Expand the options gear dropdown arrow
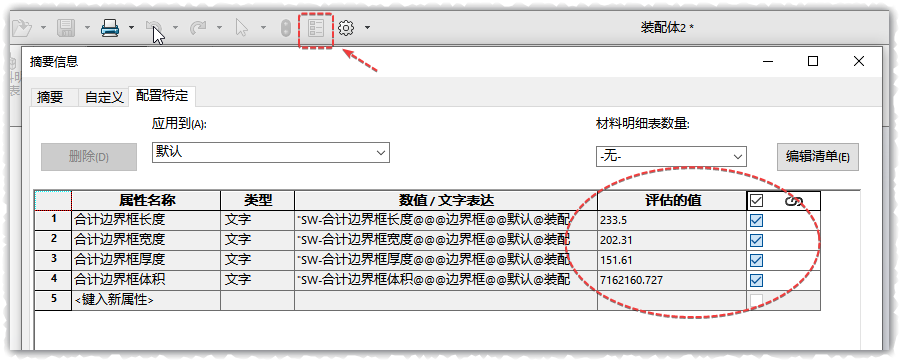The width and height of the screenshot is (900, 361). pos(367,27)
